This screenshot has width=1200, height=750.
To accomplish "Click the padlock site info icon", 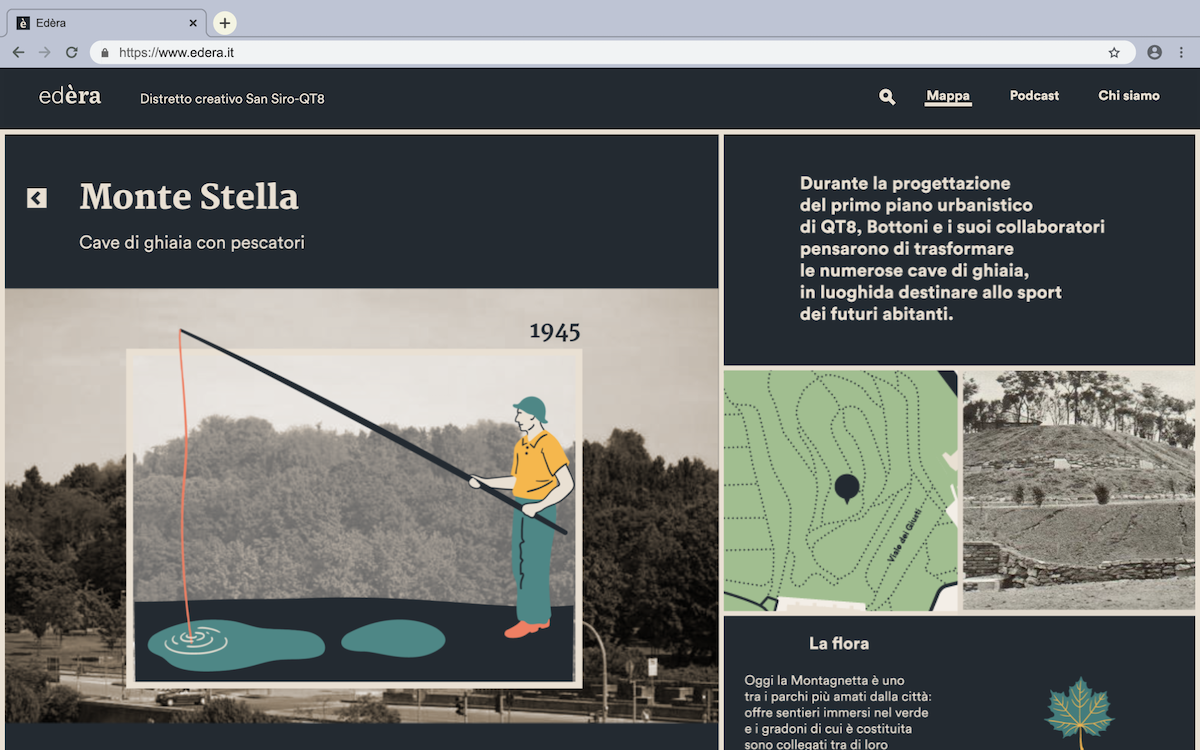I will [x=105, y=52].
